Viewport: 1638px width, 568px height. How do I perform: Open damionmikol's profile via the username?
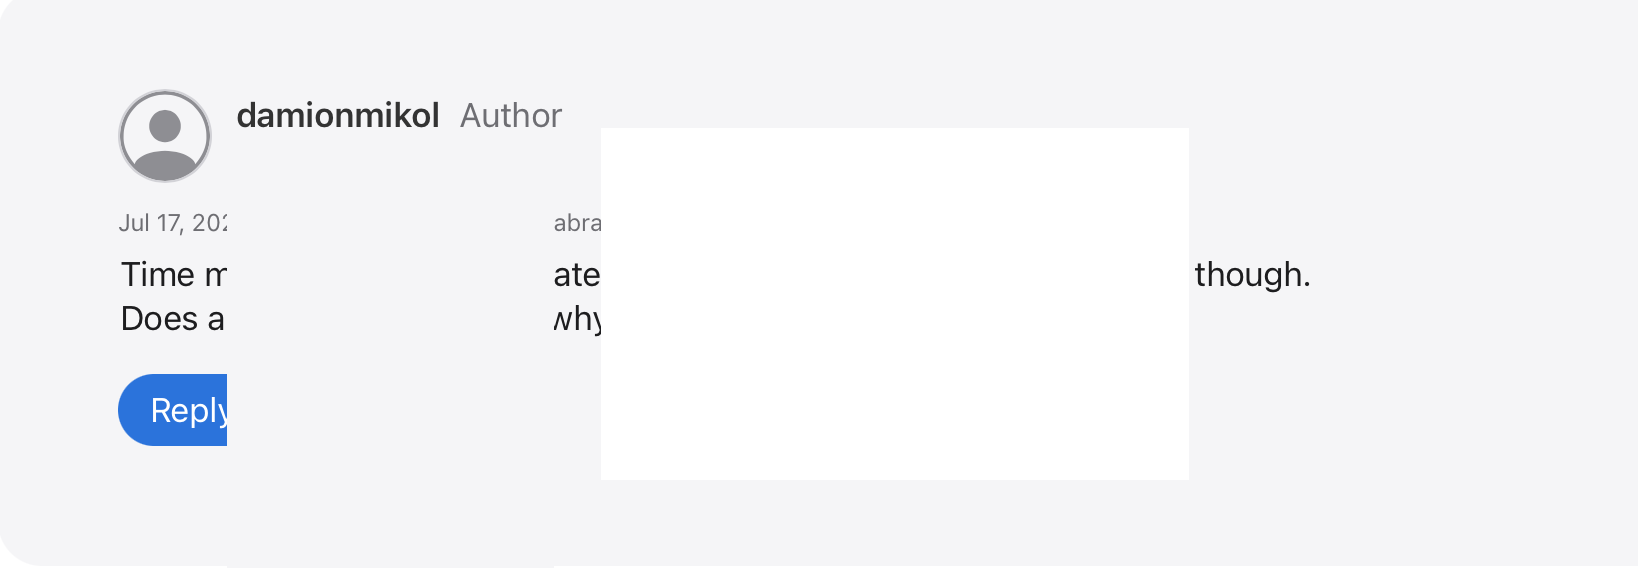(338, 116)
